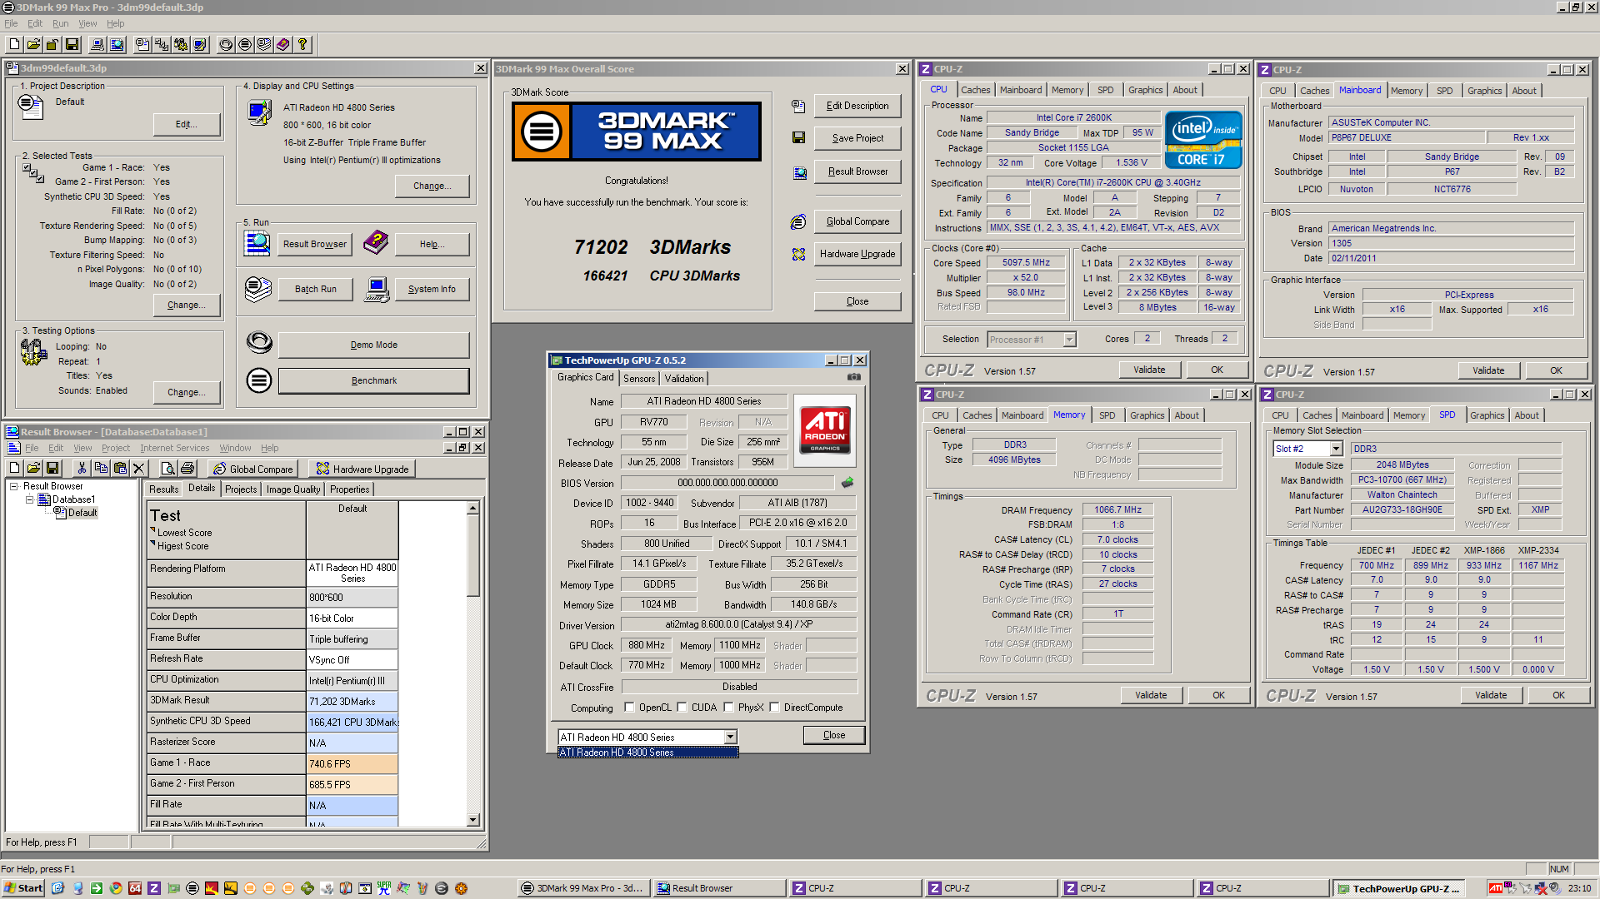The image size is (1600, 899).
Task: Click the Print icon in Result Browser toolbar
Action: coord(187,468)
